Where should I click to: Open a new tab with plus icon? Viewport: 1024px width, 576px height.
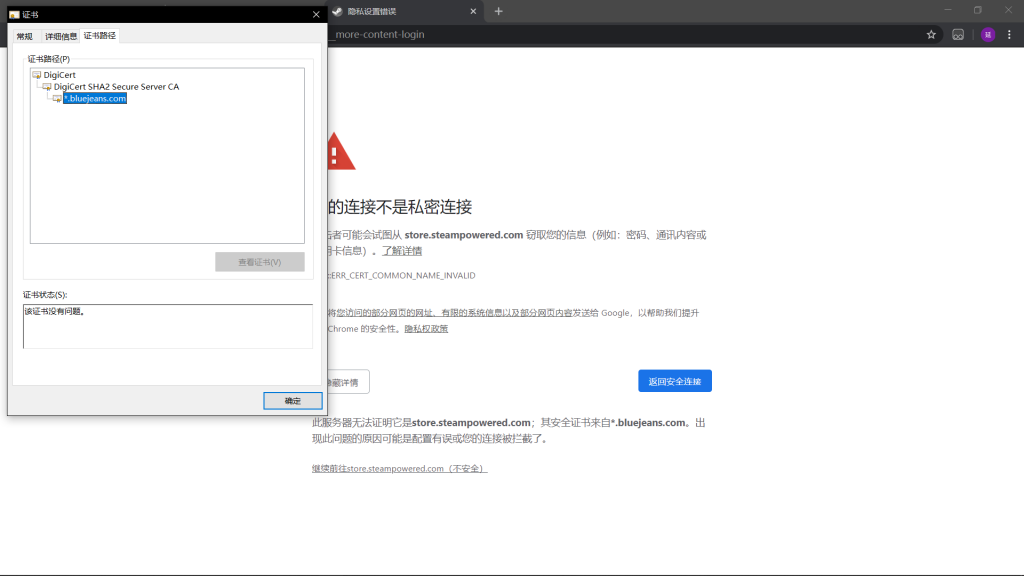pyautogui.click(x=499, y=11)
